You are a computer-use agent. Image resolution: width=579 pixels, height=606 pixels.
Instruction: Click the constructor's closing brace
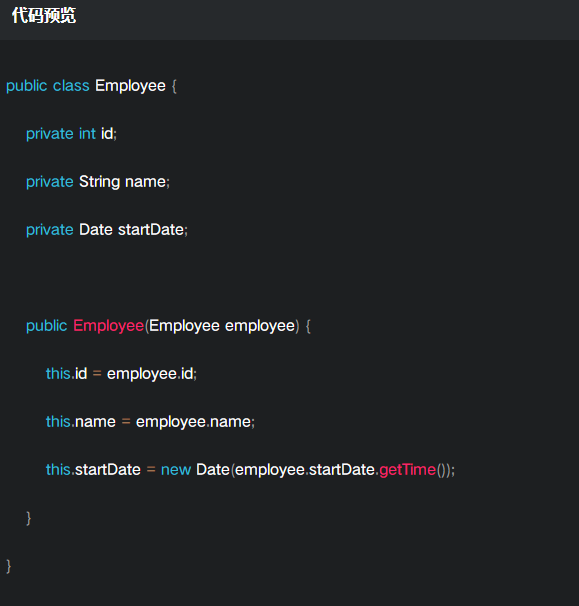point(29,518)
